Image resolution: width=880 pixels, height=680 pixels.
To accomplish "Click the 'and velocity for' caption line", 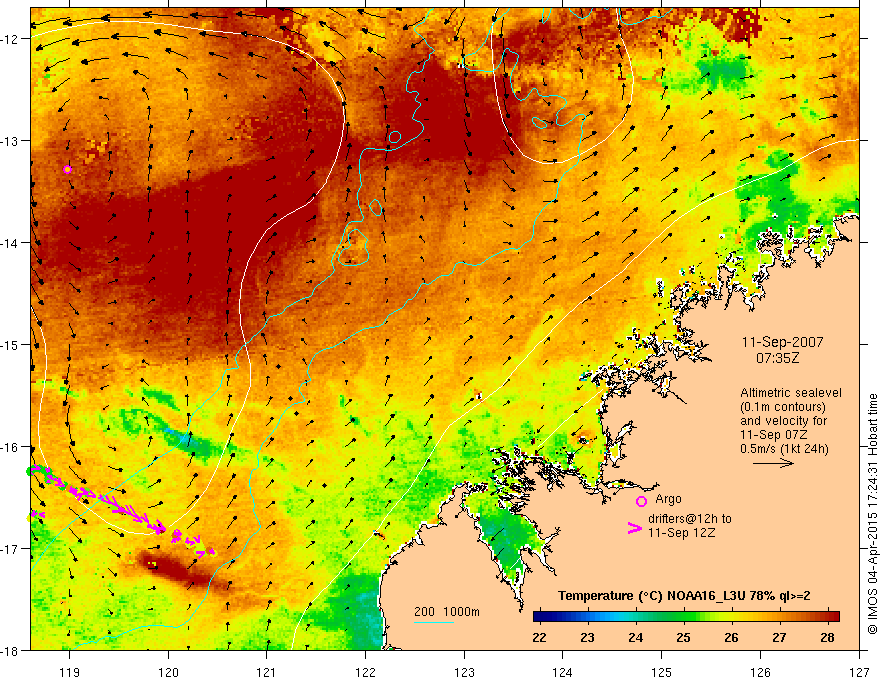I will coord(783,421).
